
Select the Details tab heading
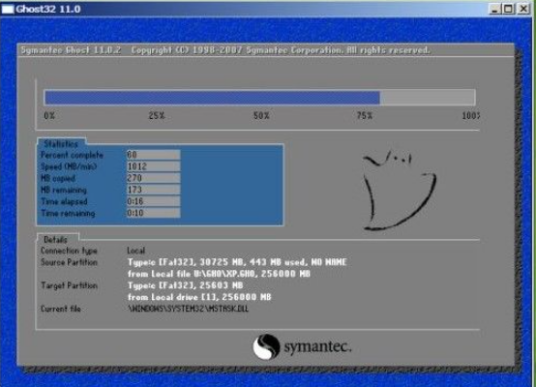click(56, 239)
